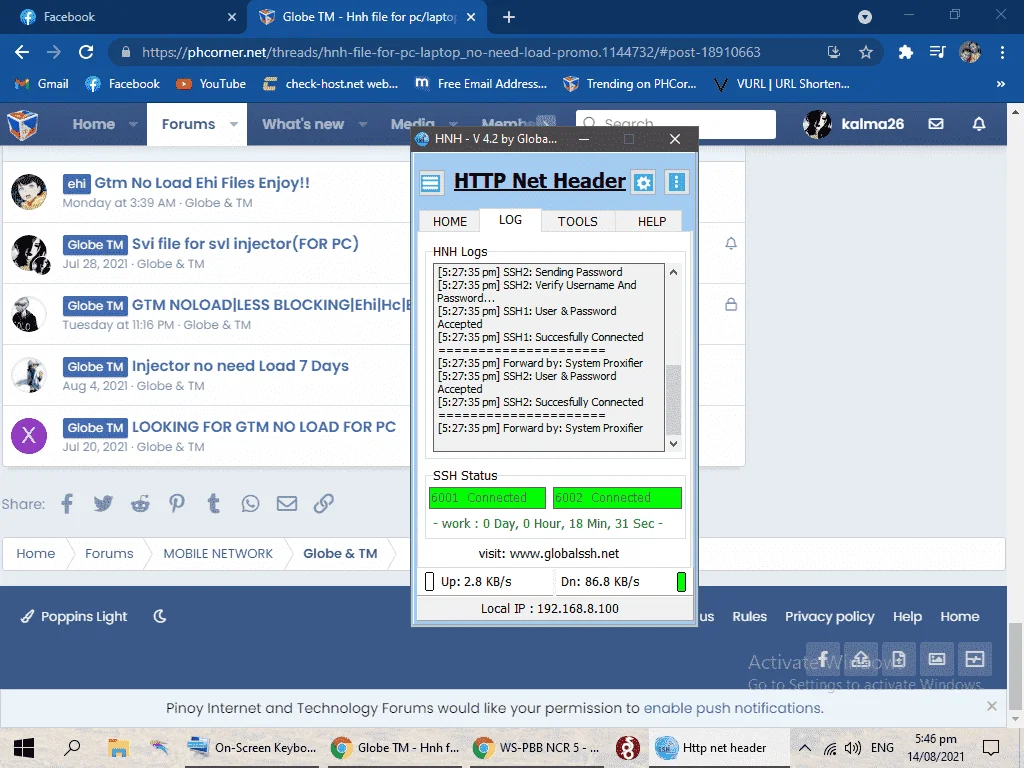The height and width of the screenshot is (768, 1024).
Task: Show hidden system tray icons
Action: click(805, 748)
